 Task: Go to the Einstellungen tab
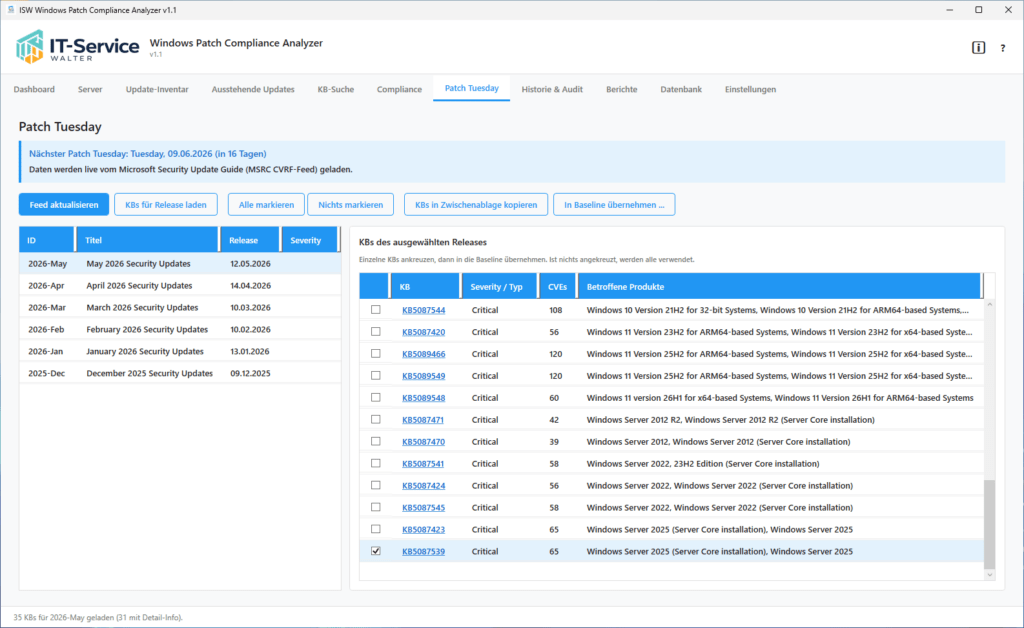750,89
